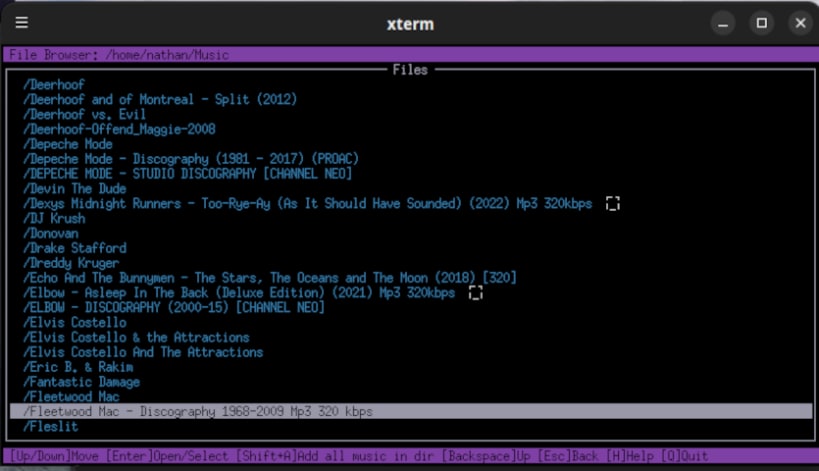Select the /Fleetwood Mac folder
The image size is (819, 471).
click(71, 397)
